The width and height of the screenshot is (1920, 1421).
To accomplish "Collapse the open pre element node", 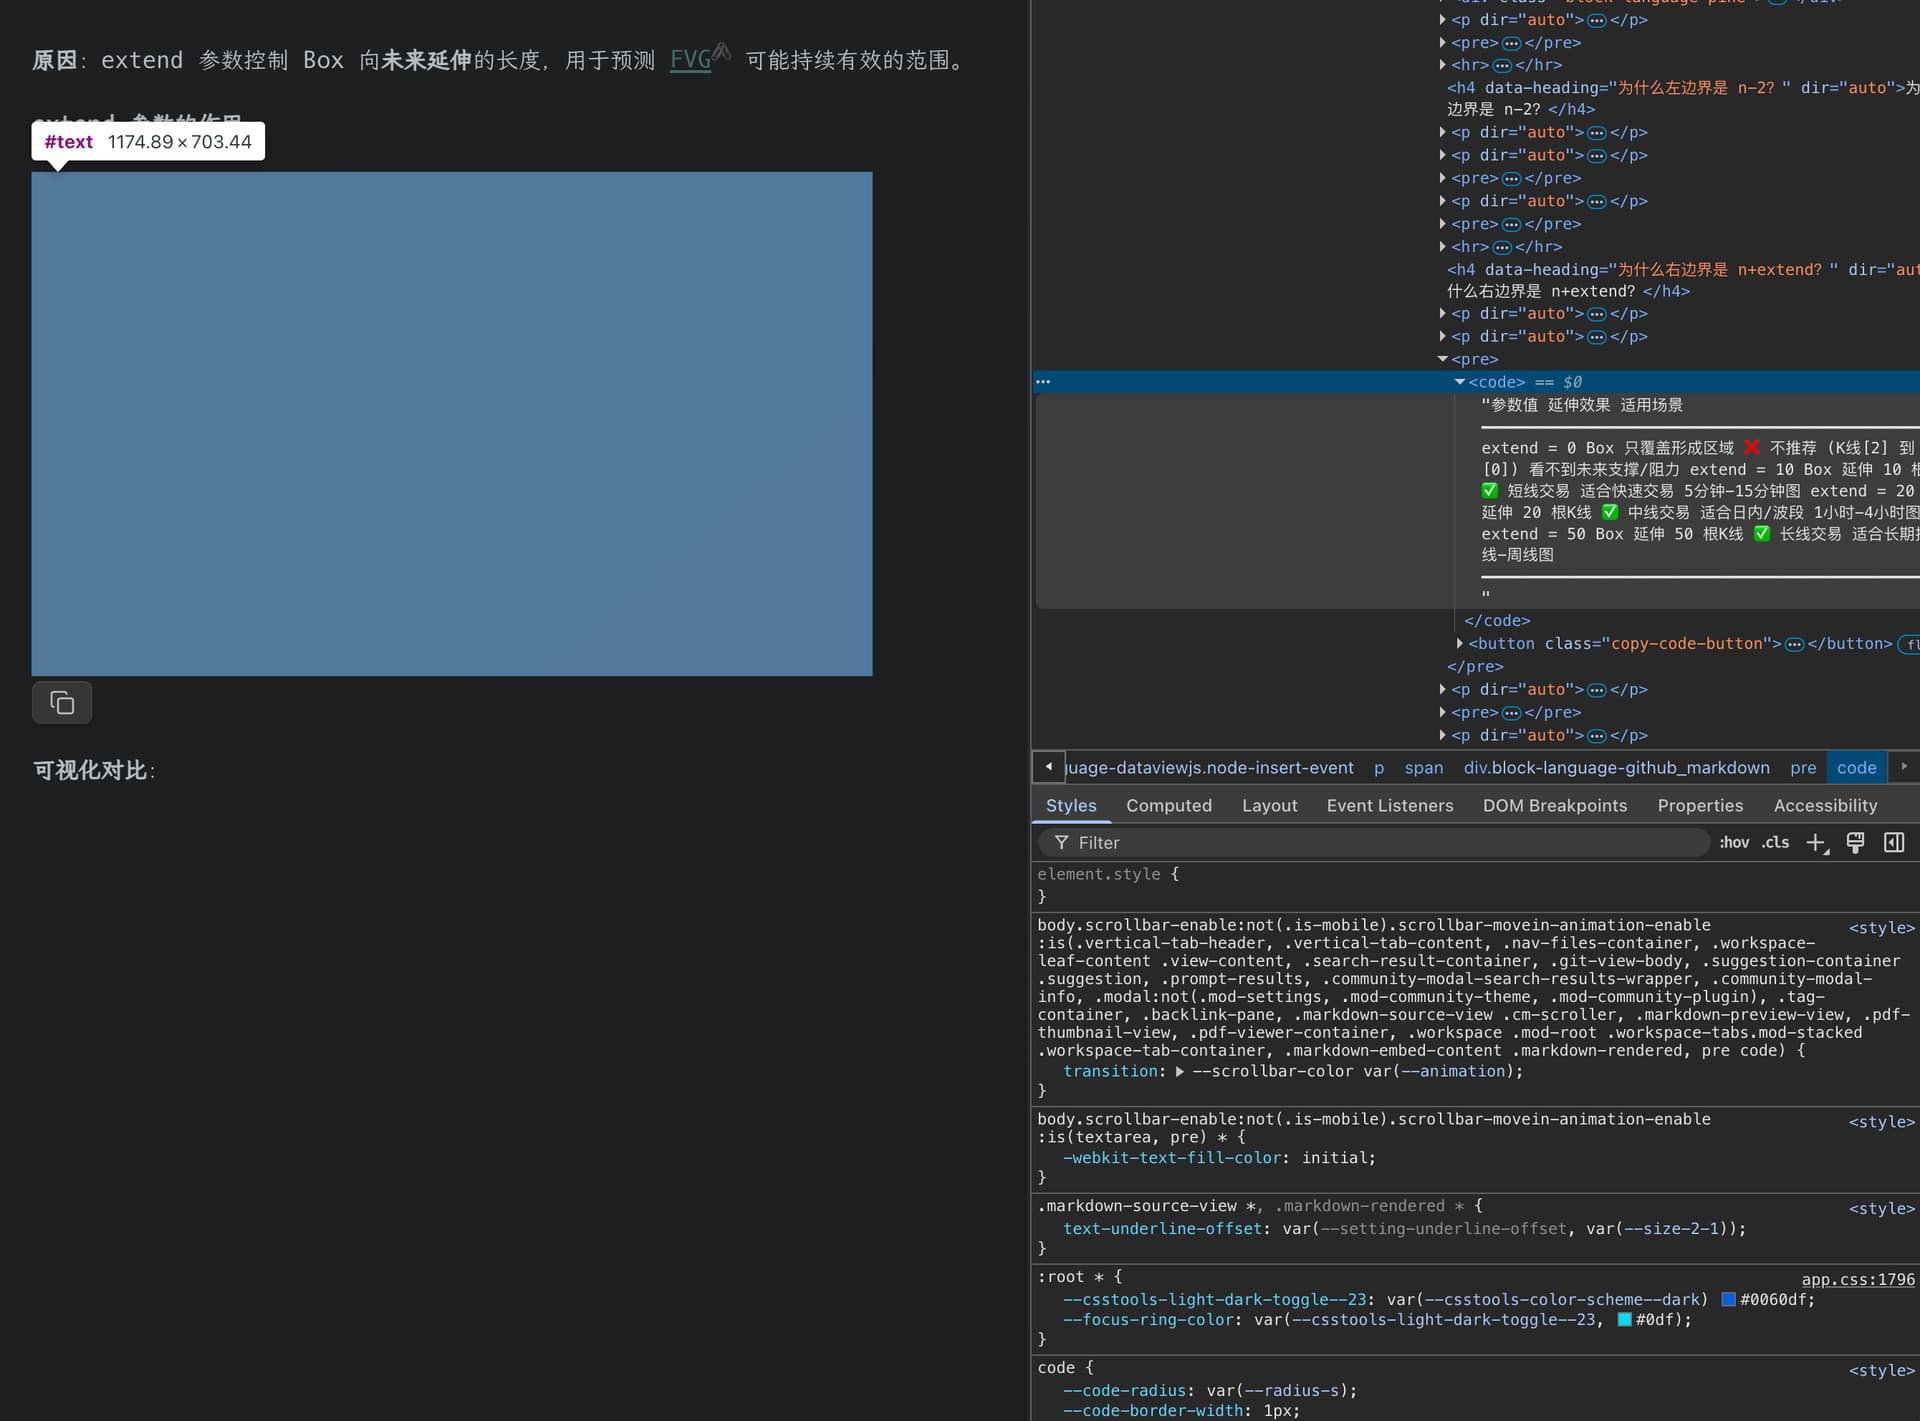I will [1442, 359].
